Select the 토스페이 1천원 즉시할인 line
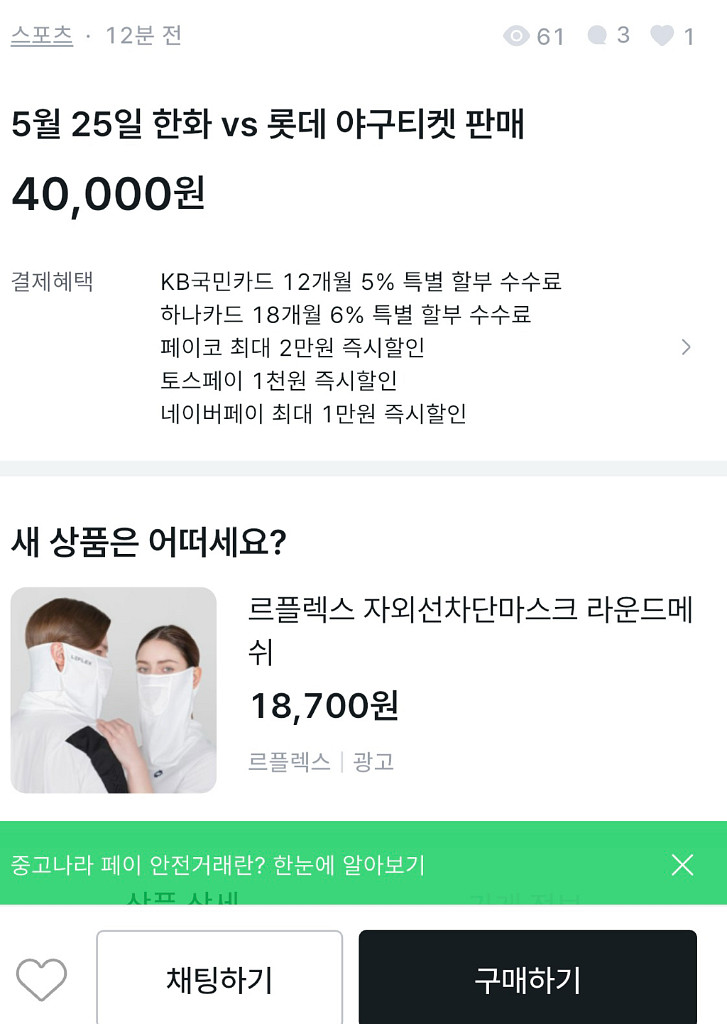The height and width of the screenshot is (1024, 727). (279, 381)
